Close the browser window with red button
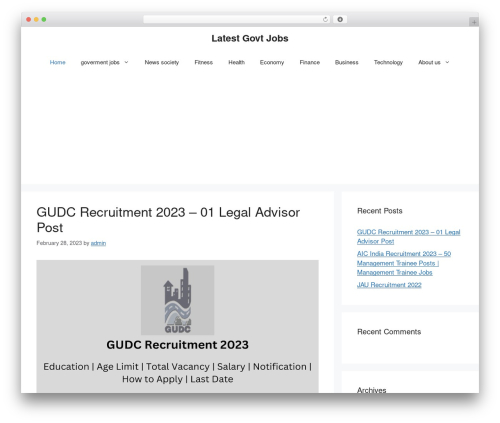Screen dimensions: 500x423 (x=29, y=20)
